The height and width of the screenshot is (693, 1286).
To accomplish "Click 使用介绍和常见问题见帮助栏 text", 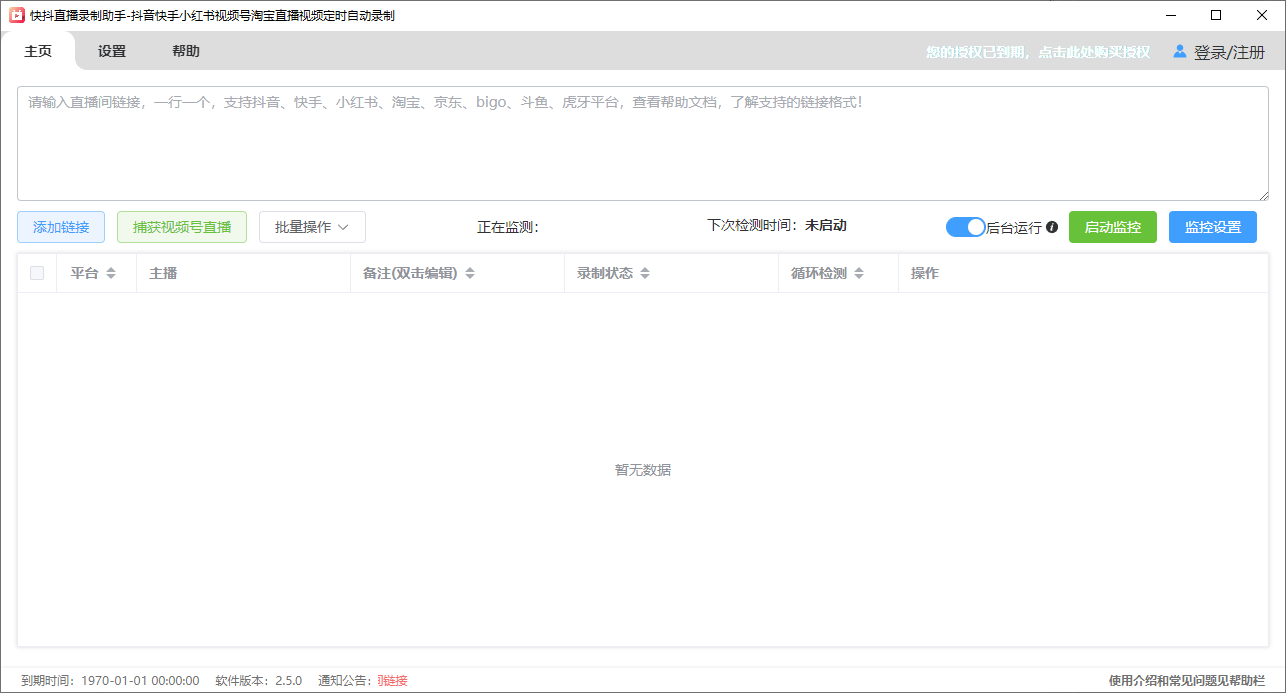I will point(1187,681).
